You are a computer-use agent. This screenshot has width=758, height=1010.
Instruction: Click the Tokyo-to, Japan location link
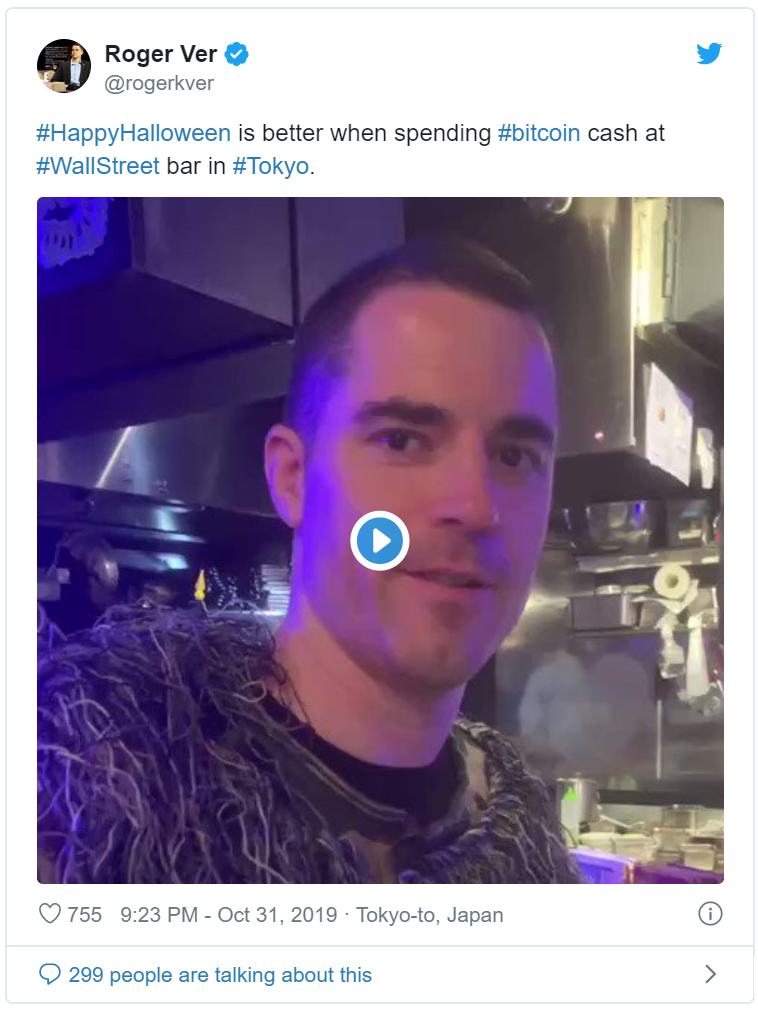430,915
